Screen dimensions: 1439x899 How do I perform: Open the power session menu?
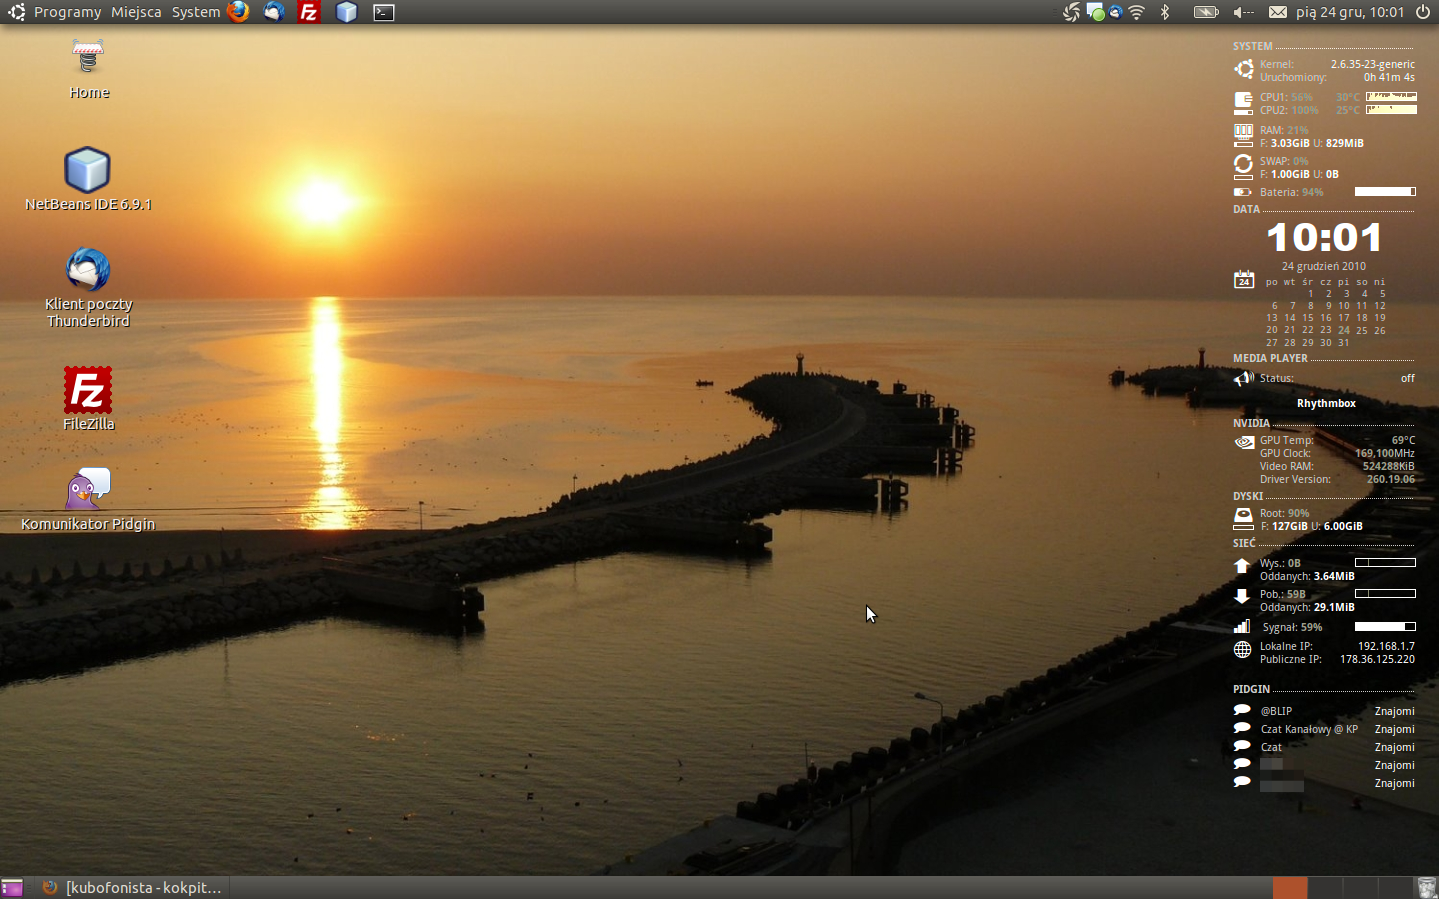pyautogui.click(x=1423, y=12)
